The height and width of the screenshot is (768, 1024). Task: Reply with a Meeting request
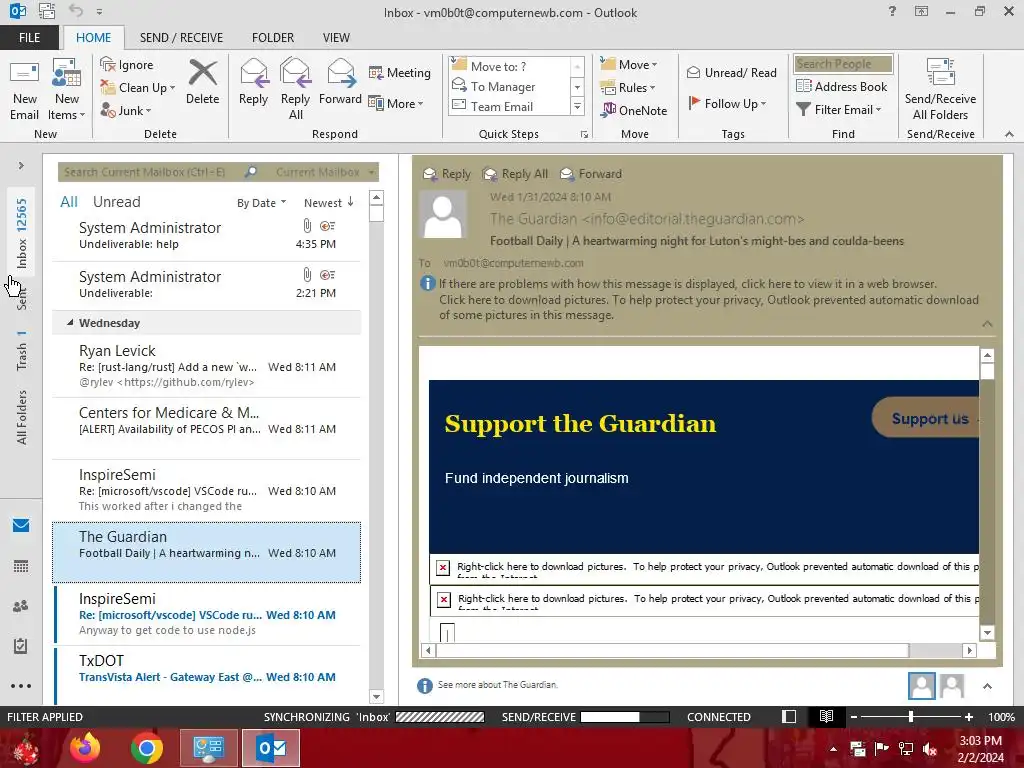pos(400,72)
